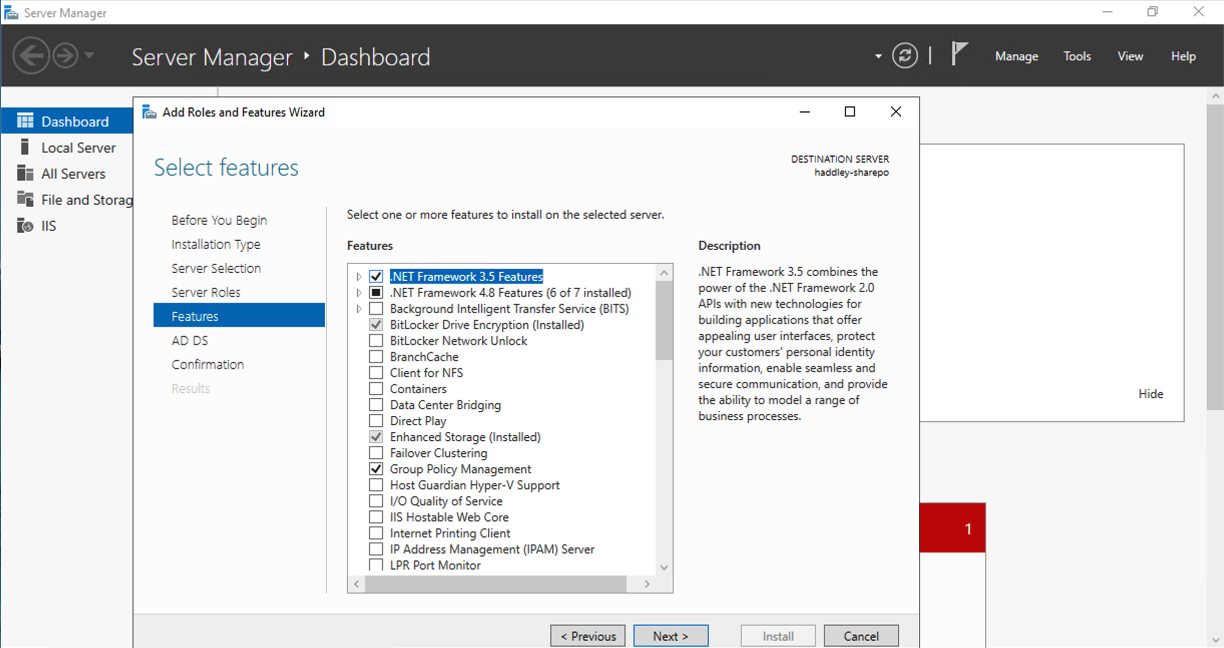This screenshot has width=1224, height=648.
Task: Click the File and Storage Services icon
Action: click(25, 199)
